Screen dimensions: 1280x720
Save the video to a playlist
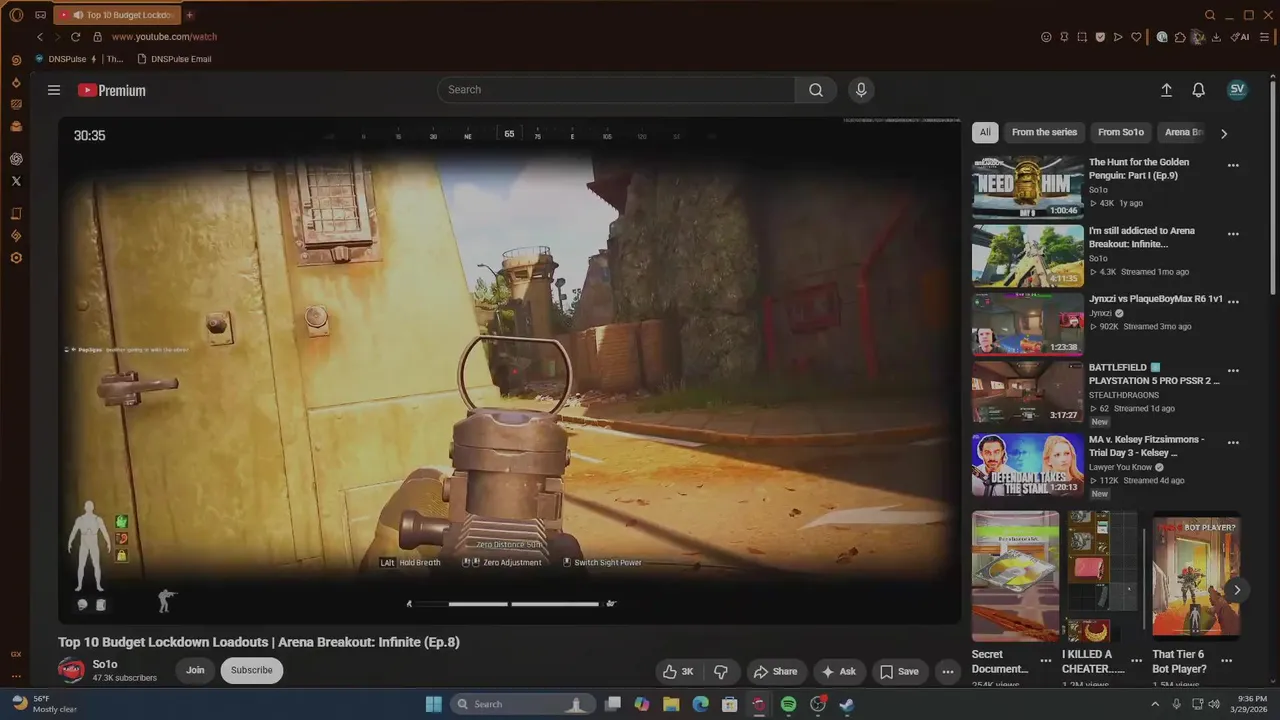point(898,671)
